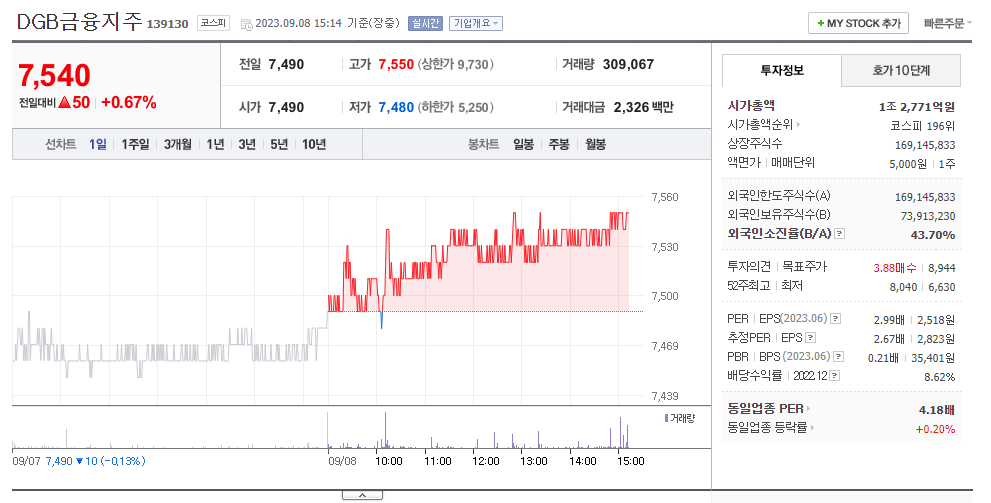The height and width of the screenshot is (503, 991).
Task: Click the stock code 139130
Action: click(x=167, y=24)
